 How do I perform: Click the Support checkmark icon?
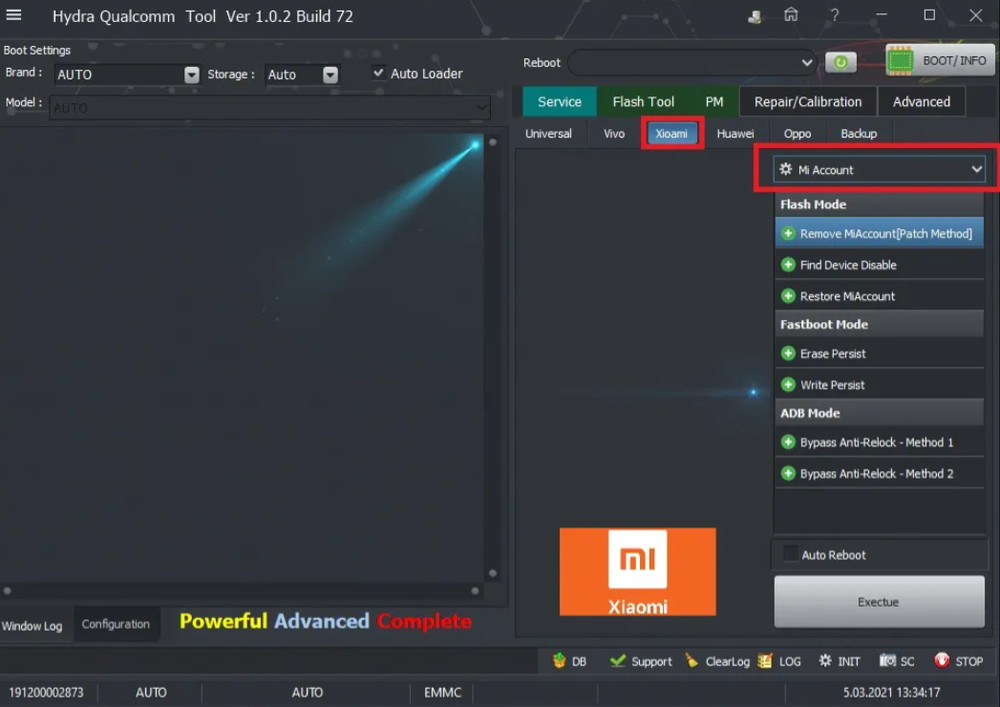tap(618, 661)
